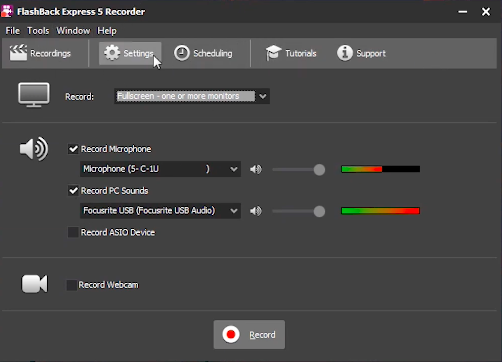Open the Settings label in toolbar
502x362 pixels.
(x=138, y=53)
